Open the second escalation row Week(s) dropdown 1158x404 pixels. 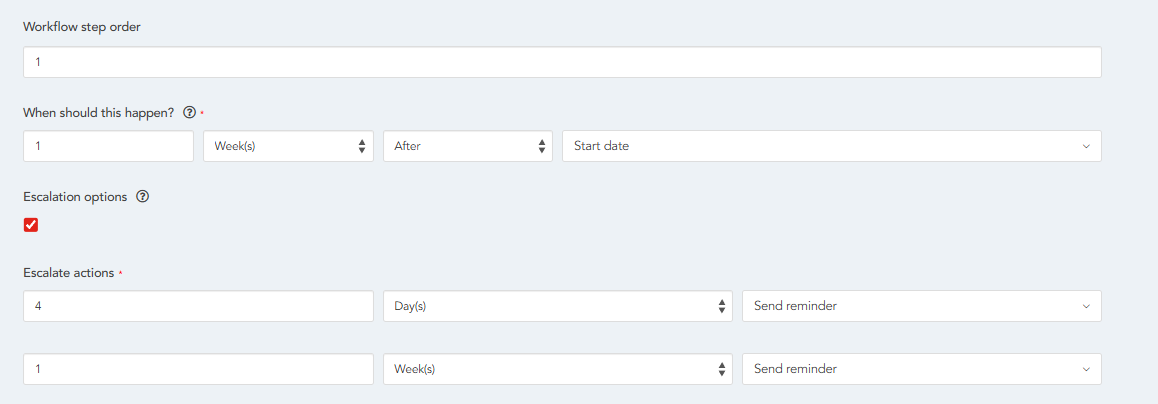point(556,369)
